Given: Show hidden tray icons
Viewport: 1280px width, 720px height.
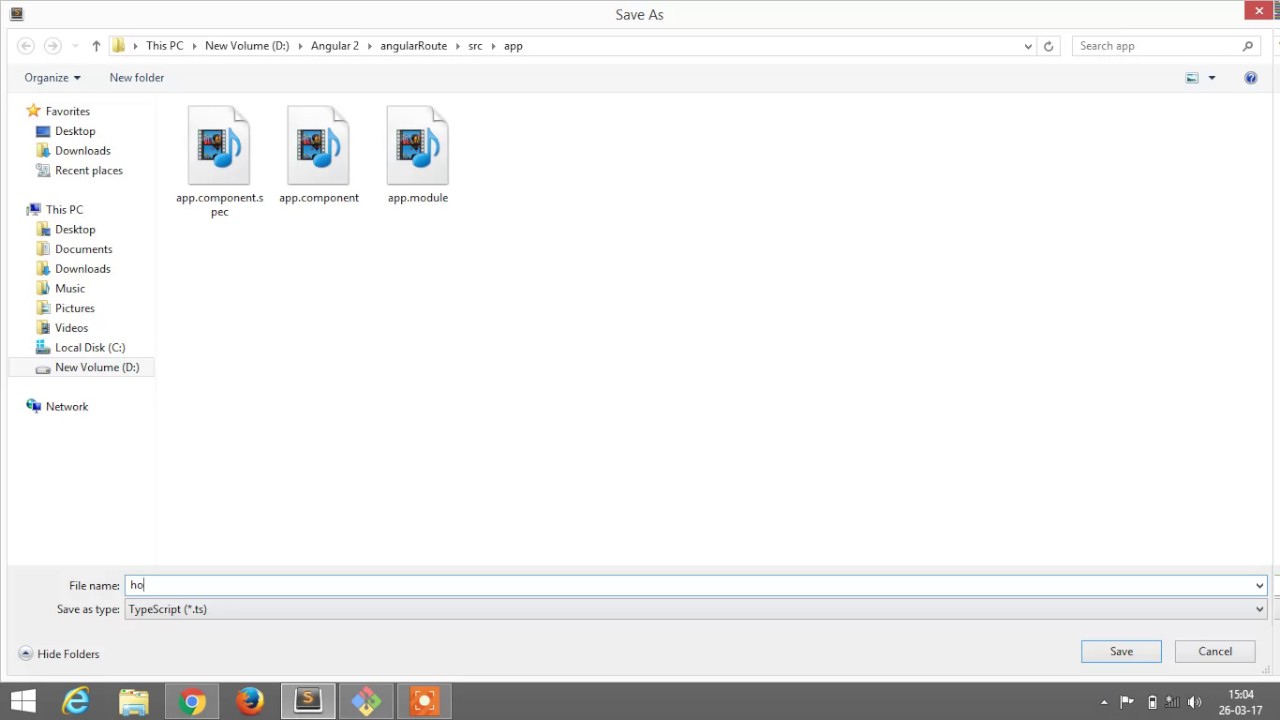Looking at the screenshot, I should [1104, 702].
